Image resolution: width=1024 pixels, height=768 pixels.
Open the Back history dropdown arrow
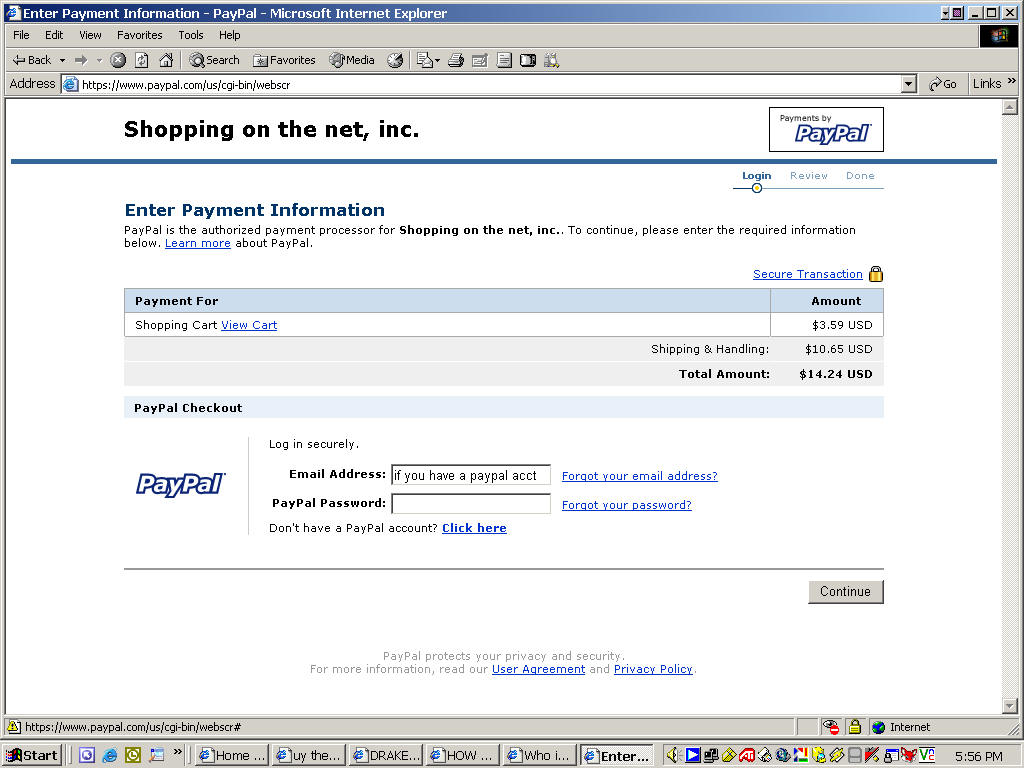63,61
